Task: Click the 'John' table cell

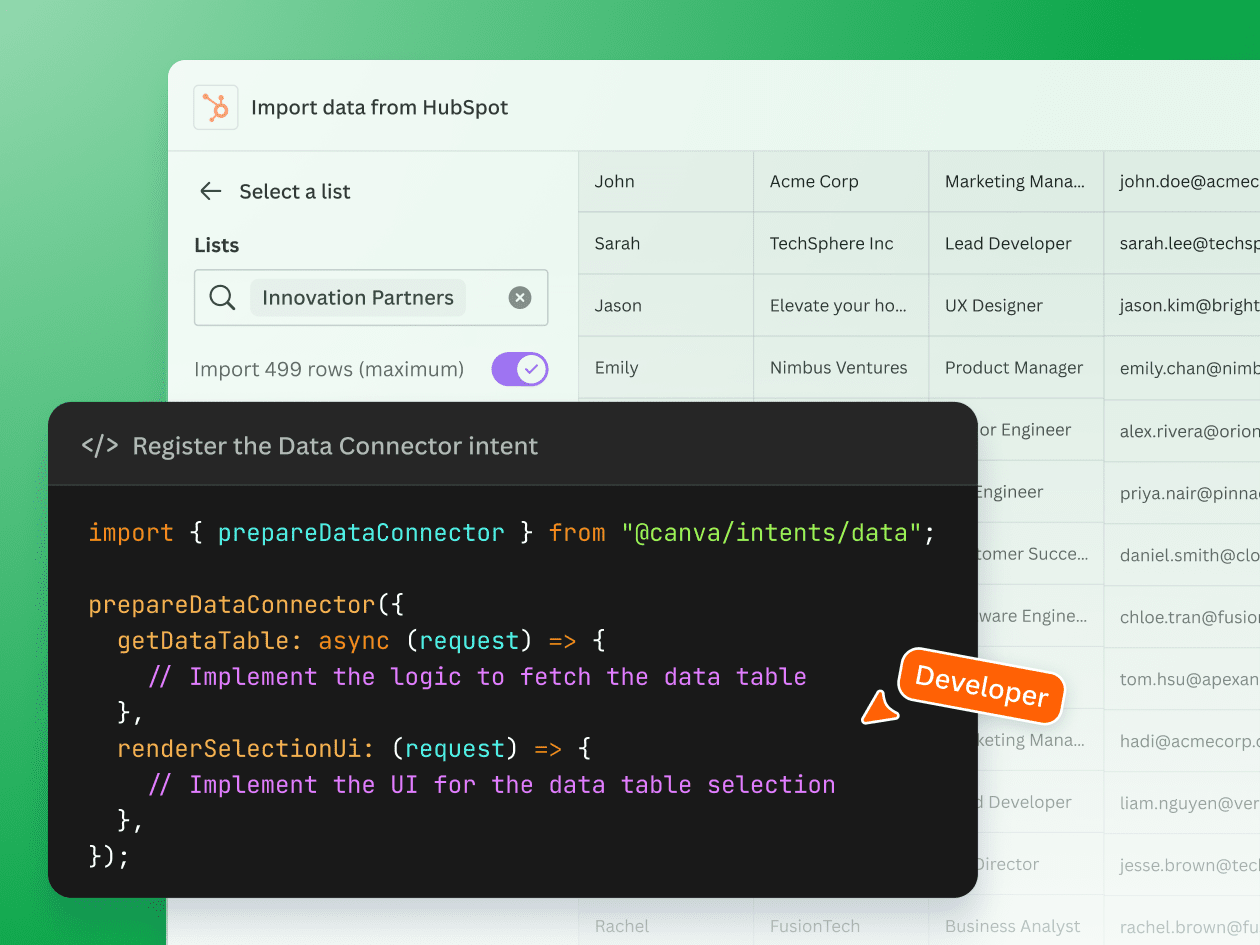Action: click(x=666, y=181)
